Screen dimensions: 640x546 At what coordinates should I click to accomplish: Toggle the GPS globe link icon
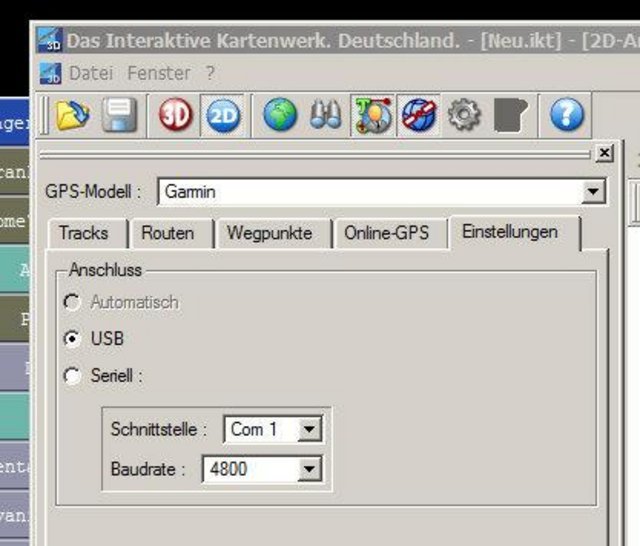point(418,115)
